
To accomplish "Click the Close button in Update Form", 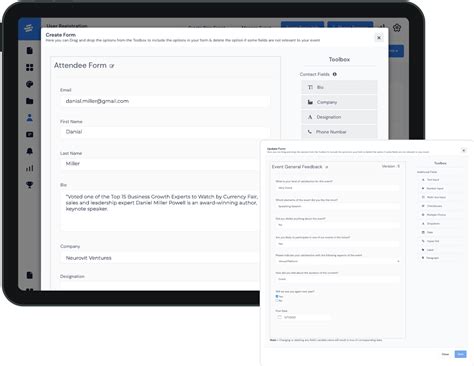I will 445,354.
